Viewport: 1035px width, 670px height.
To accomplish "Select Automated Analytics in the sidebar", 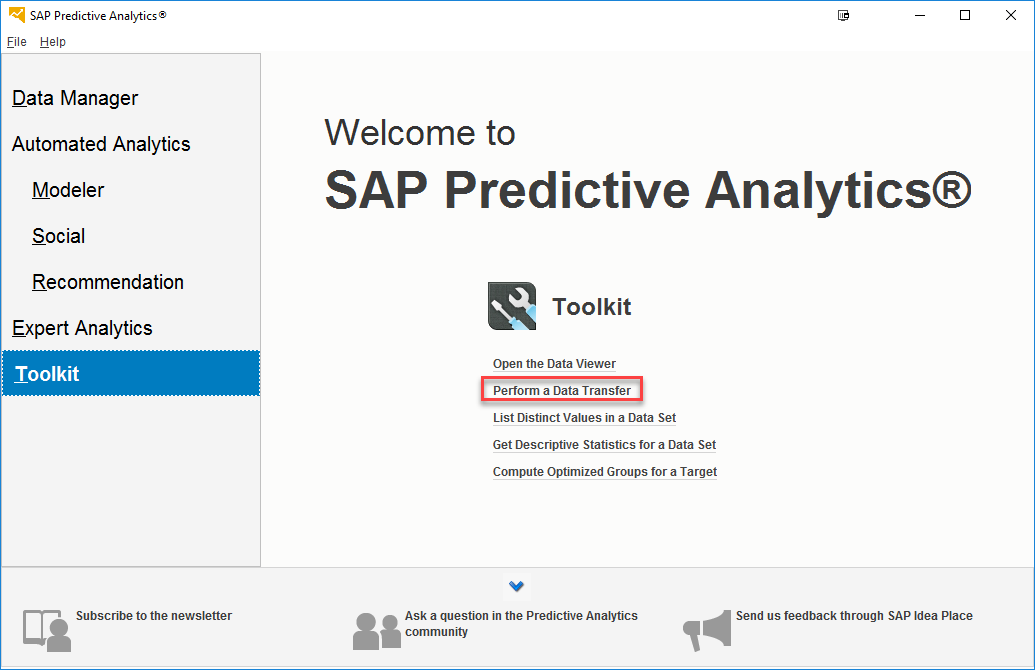I will [101, 144].
